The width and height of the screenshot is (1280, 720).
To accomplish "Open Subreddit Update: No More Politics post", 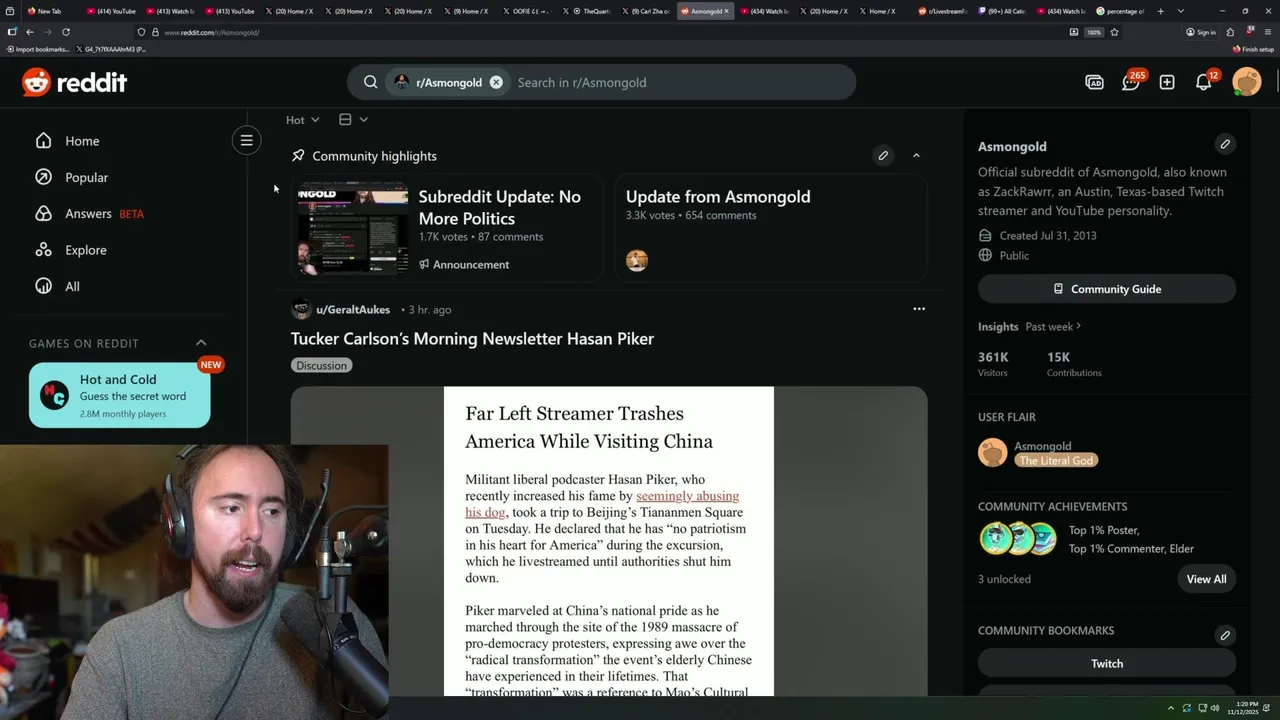I will (x=499, y=207).
